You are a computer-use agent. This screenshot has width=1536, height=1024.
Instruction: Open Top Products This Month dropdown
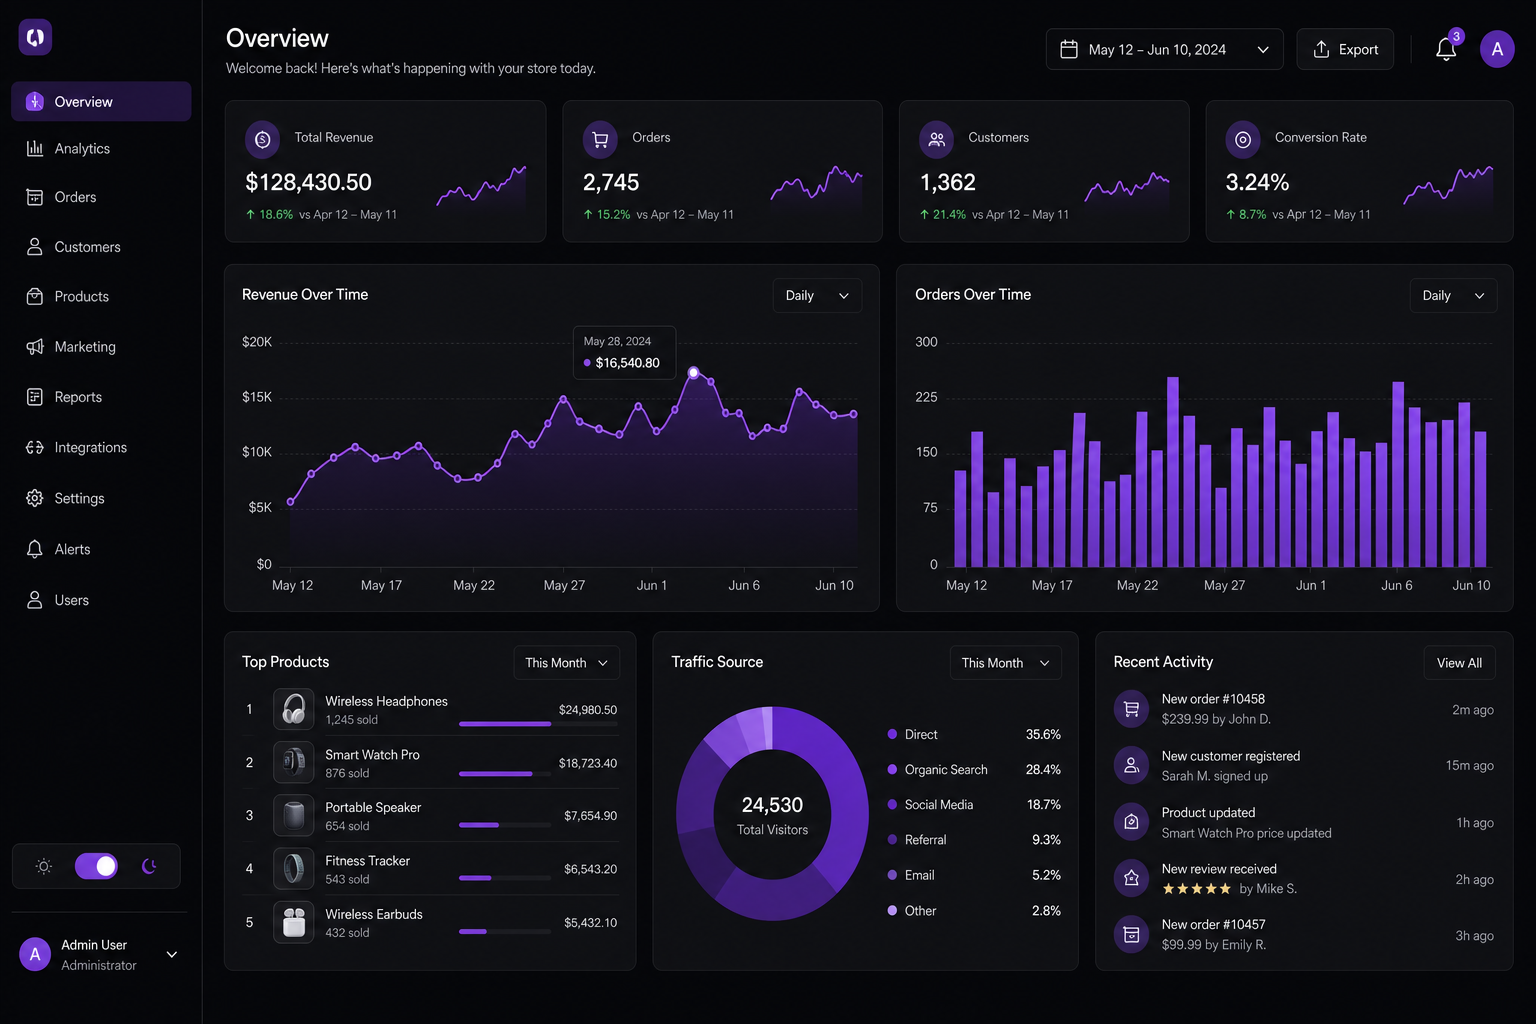567,663
